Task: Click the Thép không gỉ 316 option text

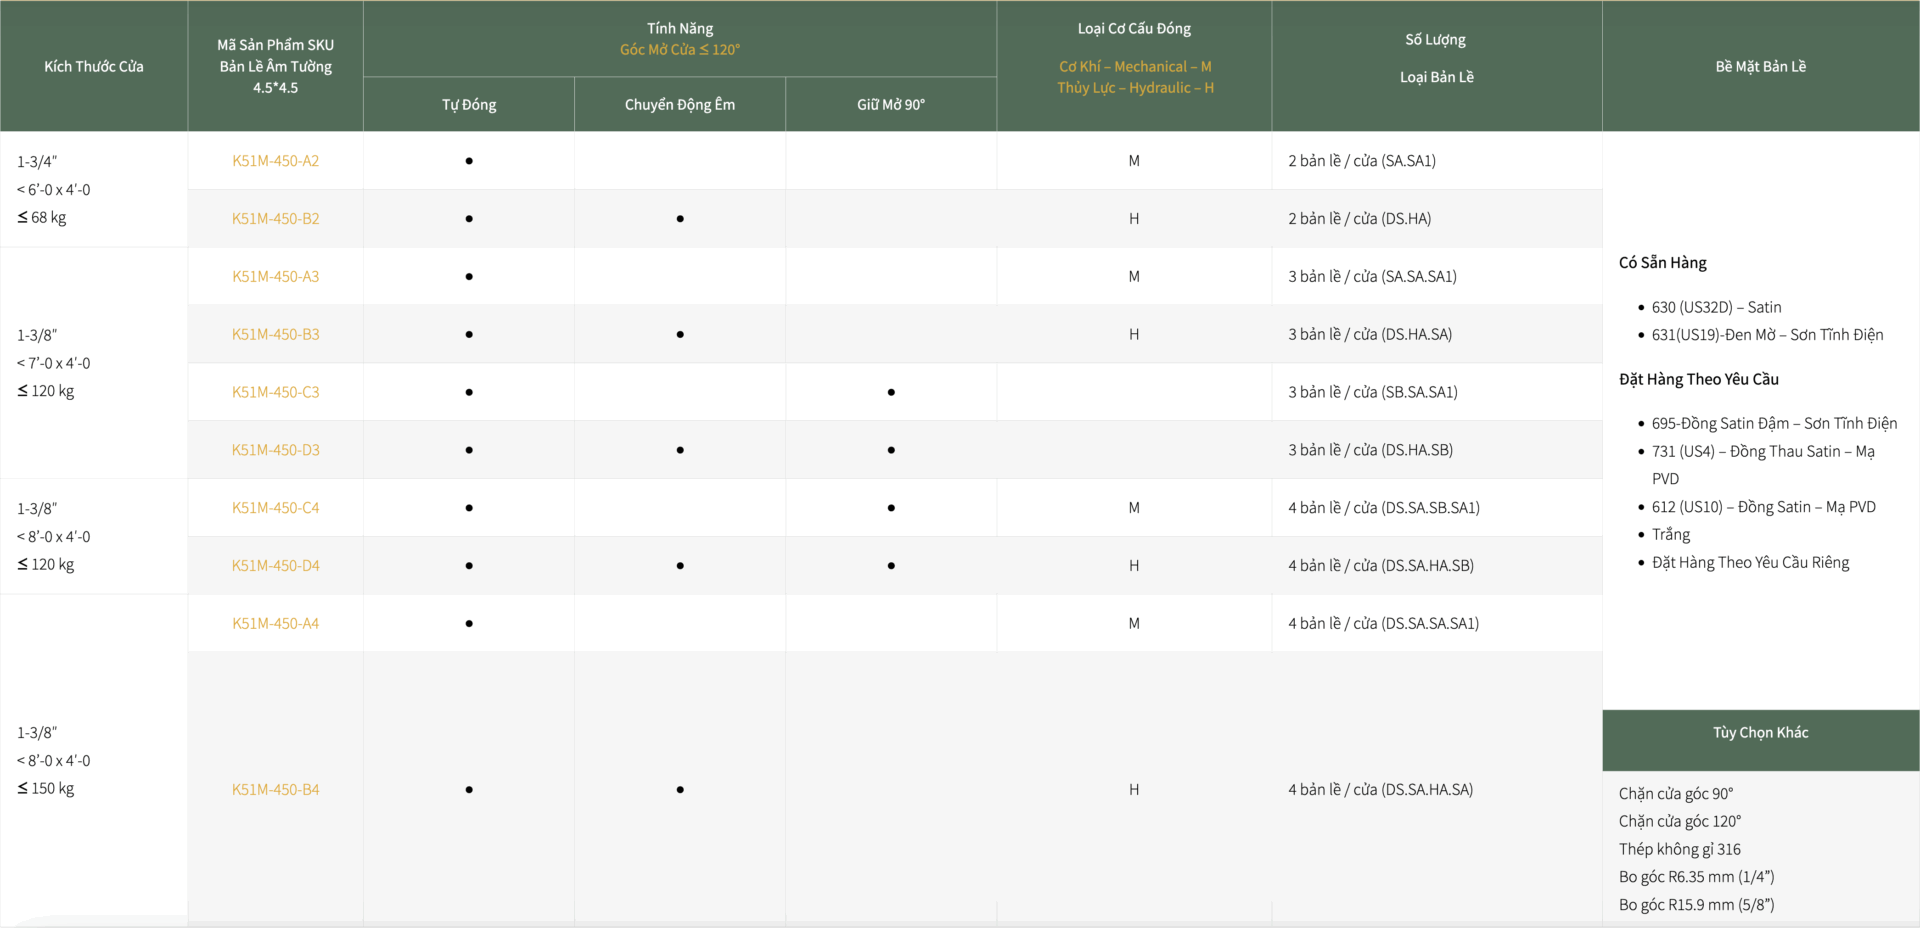Action: (1679, 849)
